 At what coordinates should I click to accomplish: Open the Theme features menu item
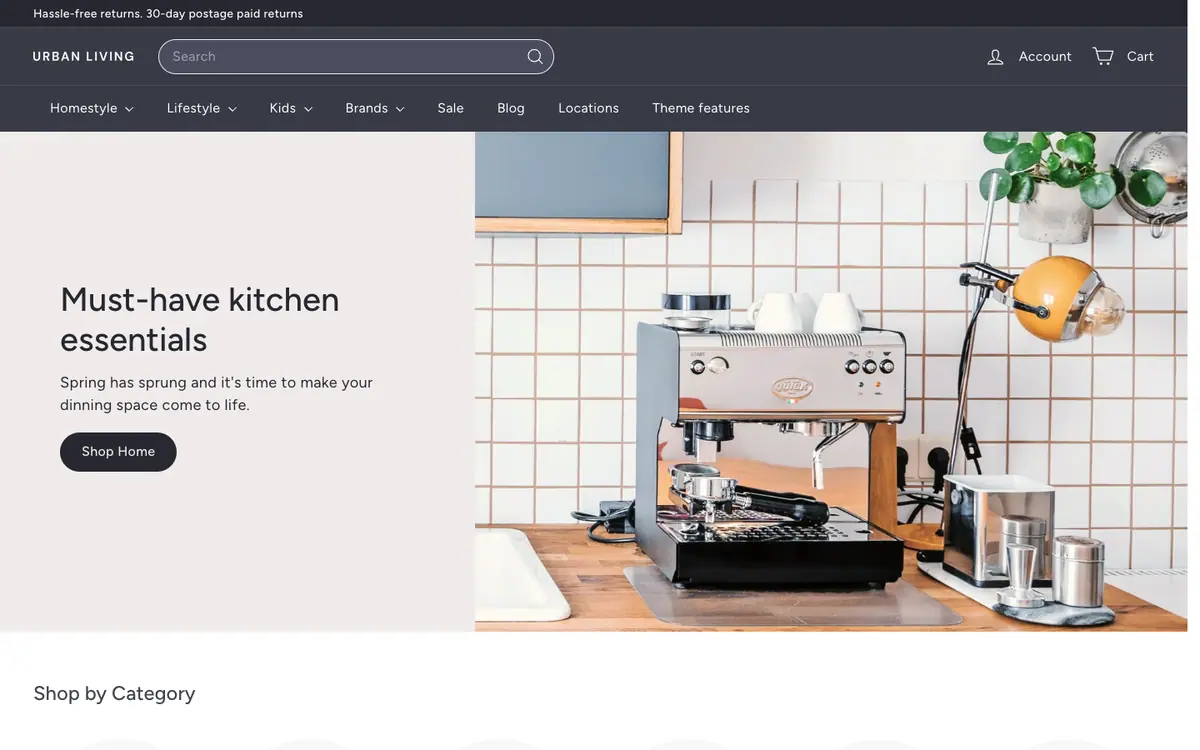[x=701, y=108]
